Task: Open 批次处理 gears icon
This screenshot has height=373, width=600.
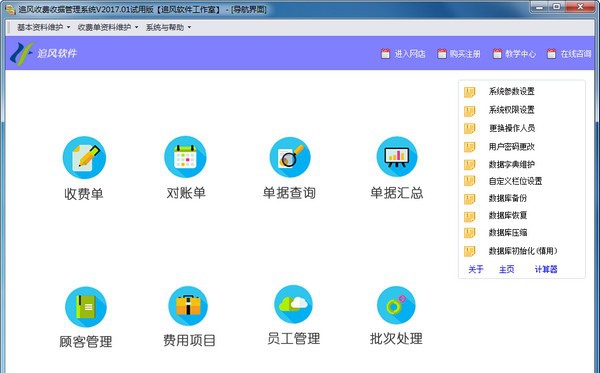Action: [x=396, y=305]
